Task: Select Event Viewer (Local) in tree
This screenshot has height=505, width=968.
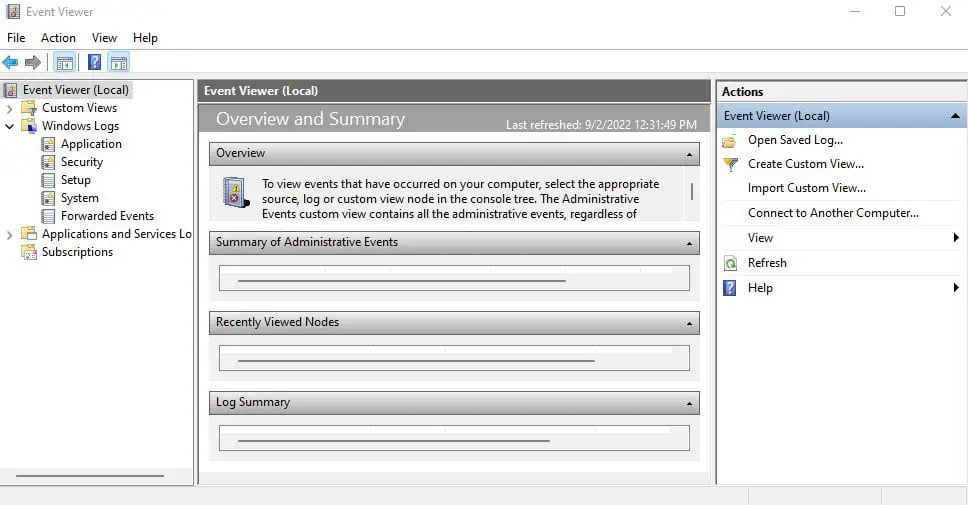Action: pos(76,90)
